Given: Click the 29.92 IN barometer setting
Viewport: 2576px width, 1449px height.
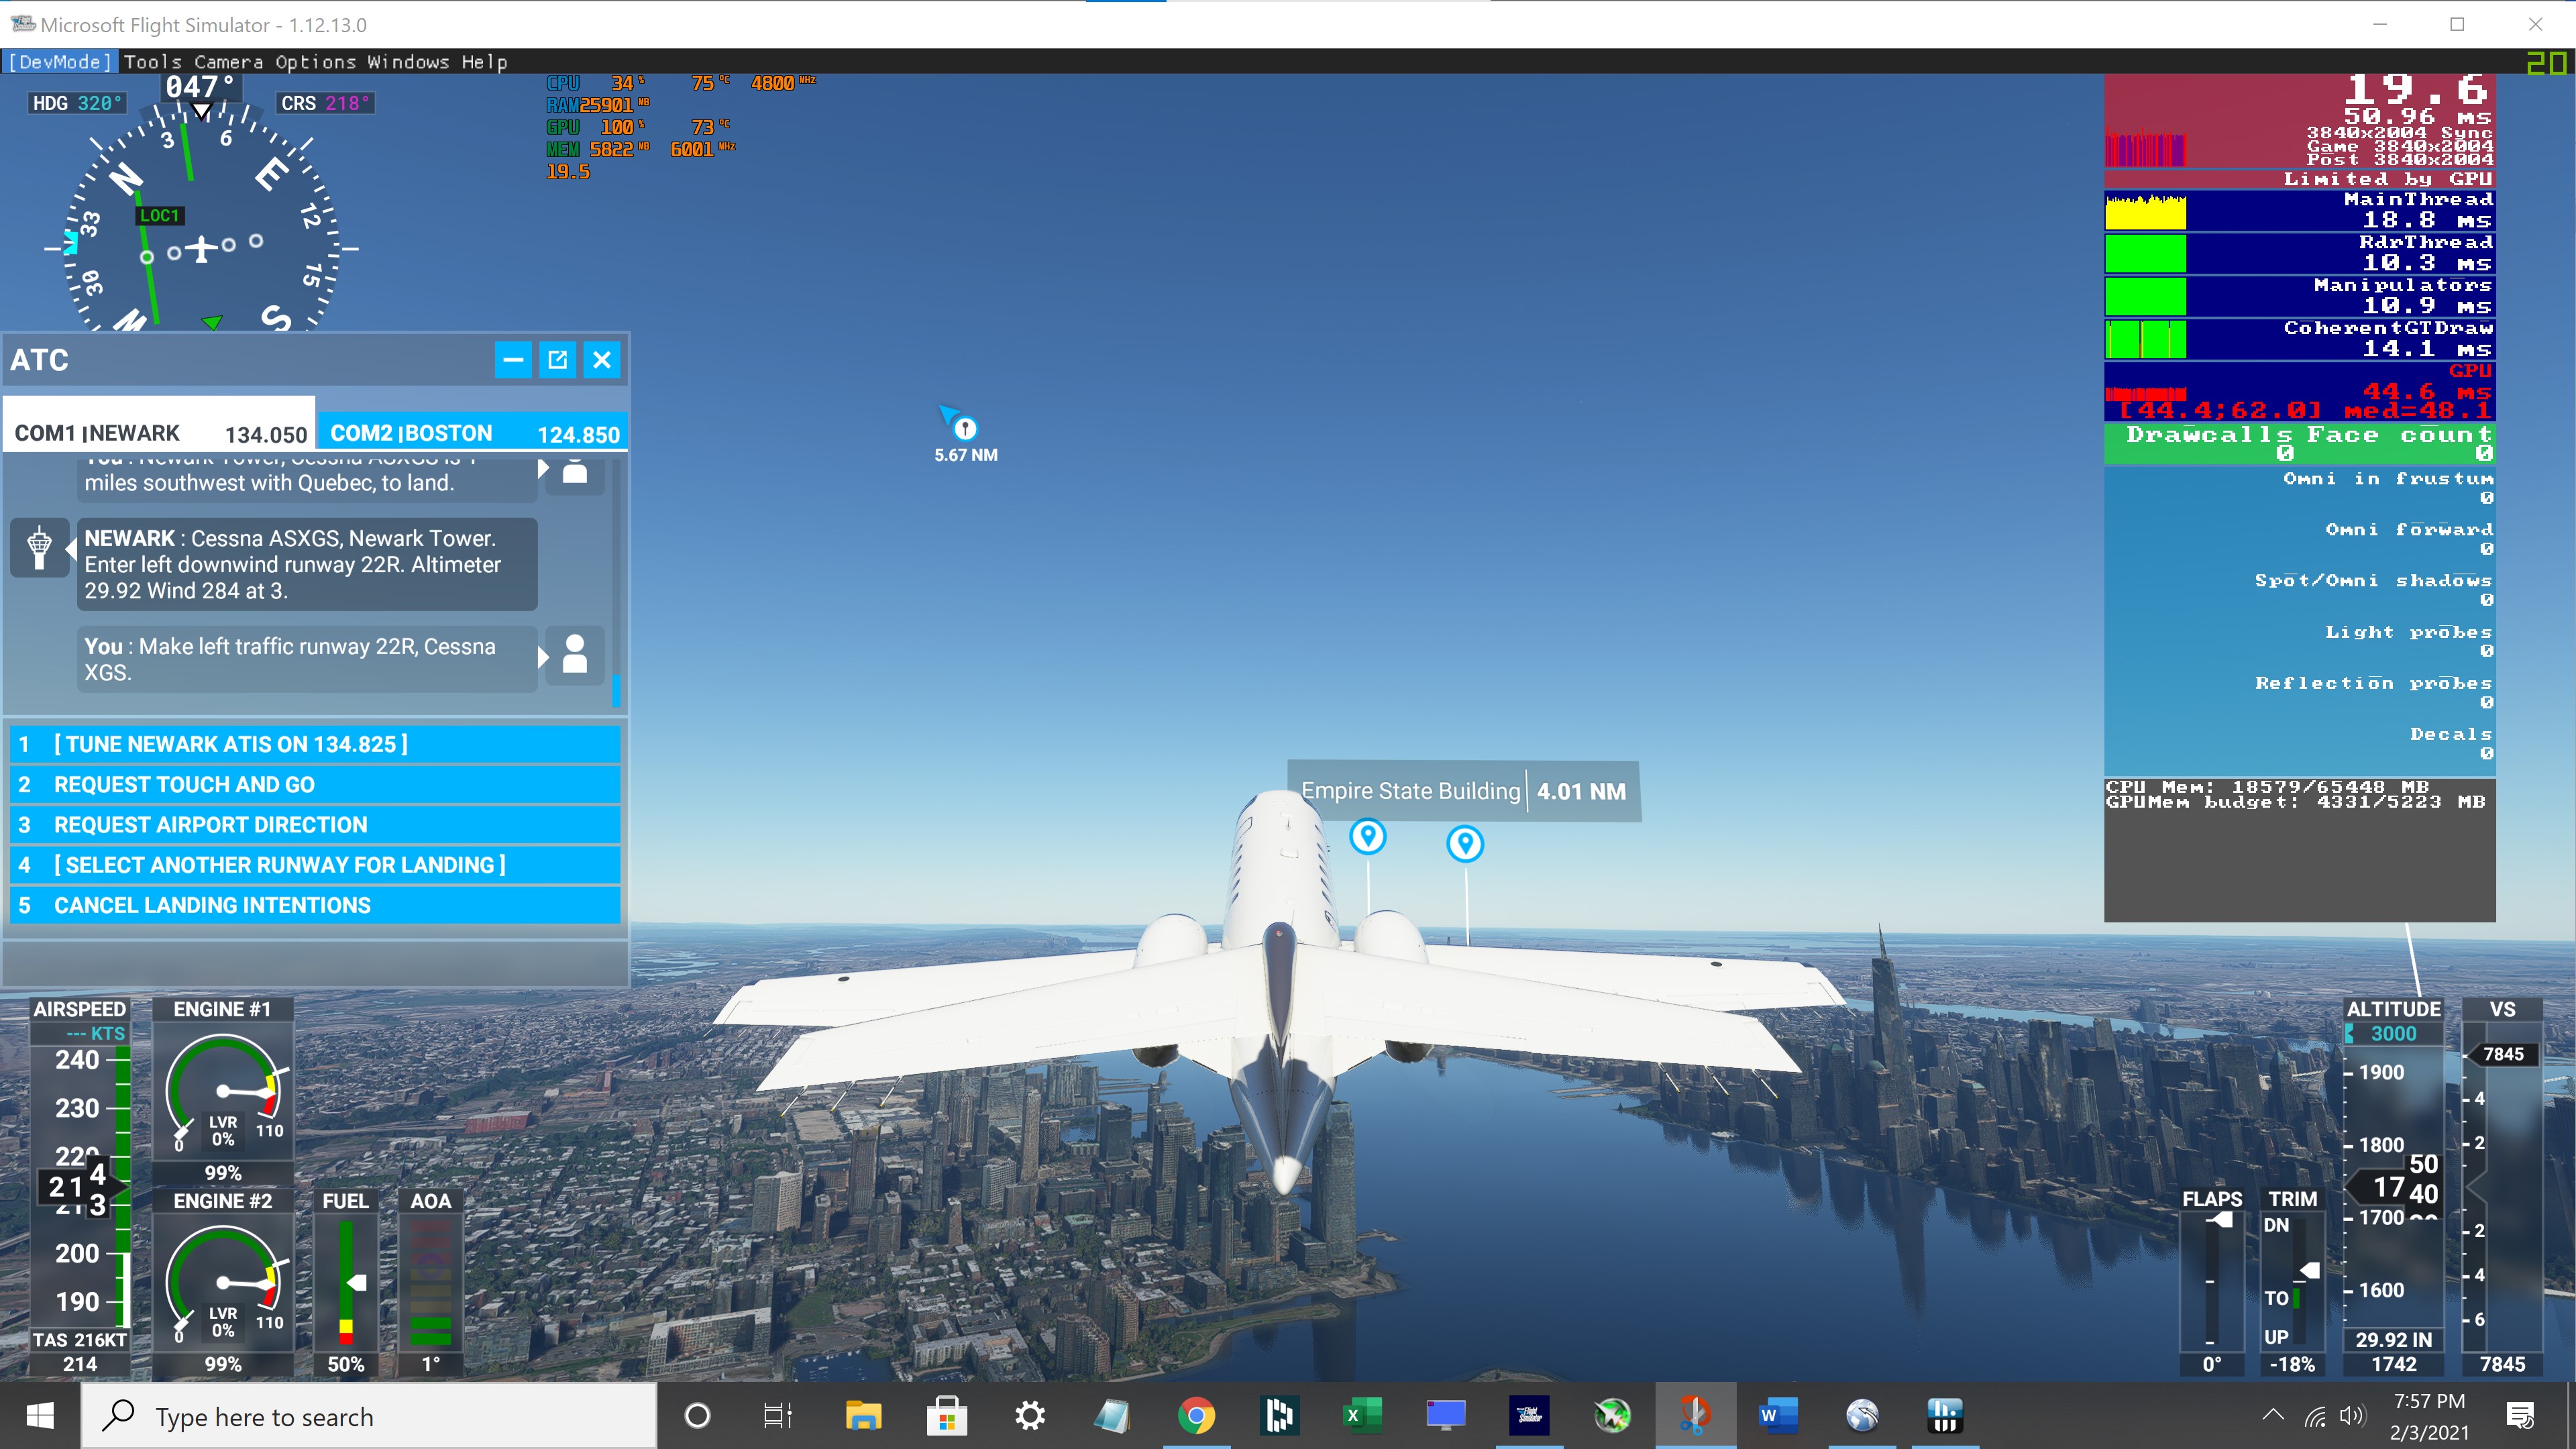Looking at the screenshot, I should (2394, 1340).
